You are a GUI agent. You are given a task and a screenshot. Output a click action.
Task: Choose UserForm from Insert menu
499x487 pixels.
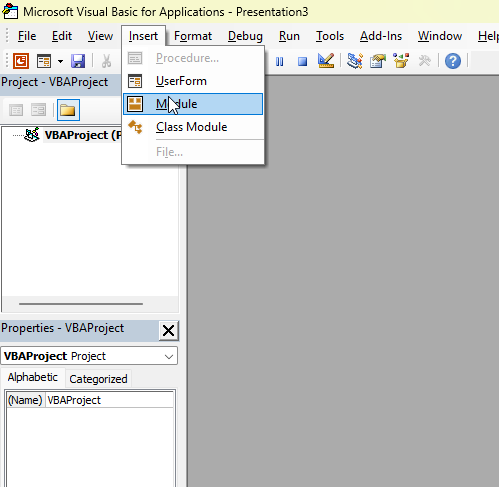coord(193,81)
